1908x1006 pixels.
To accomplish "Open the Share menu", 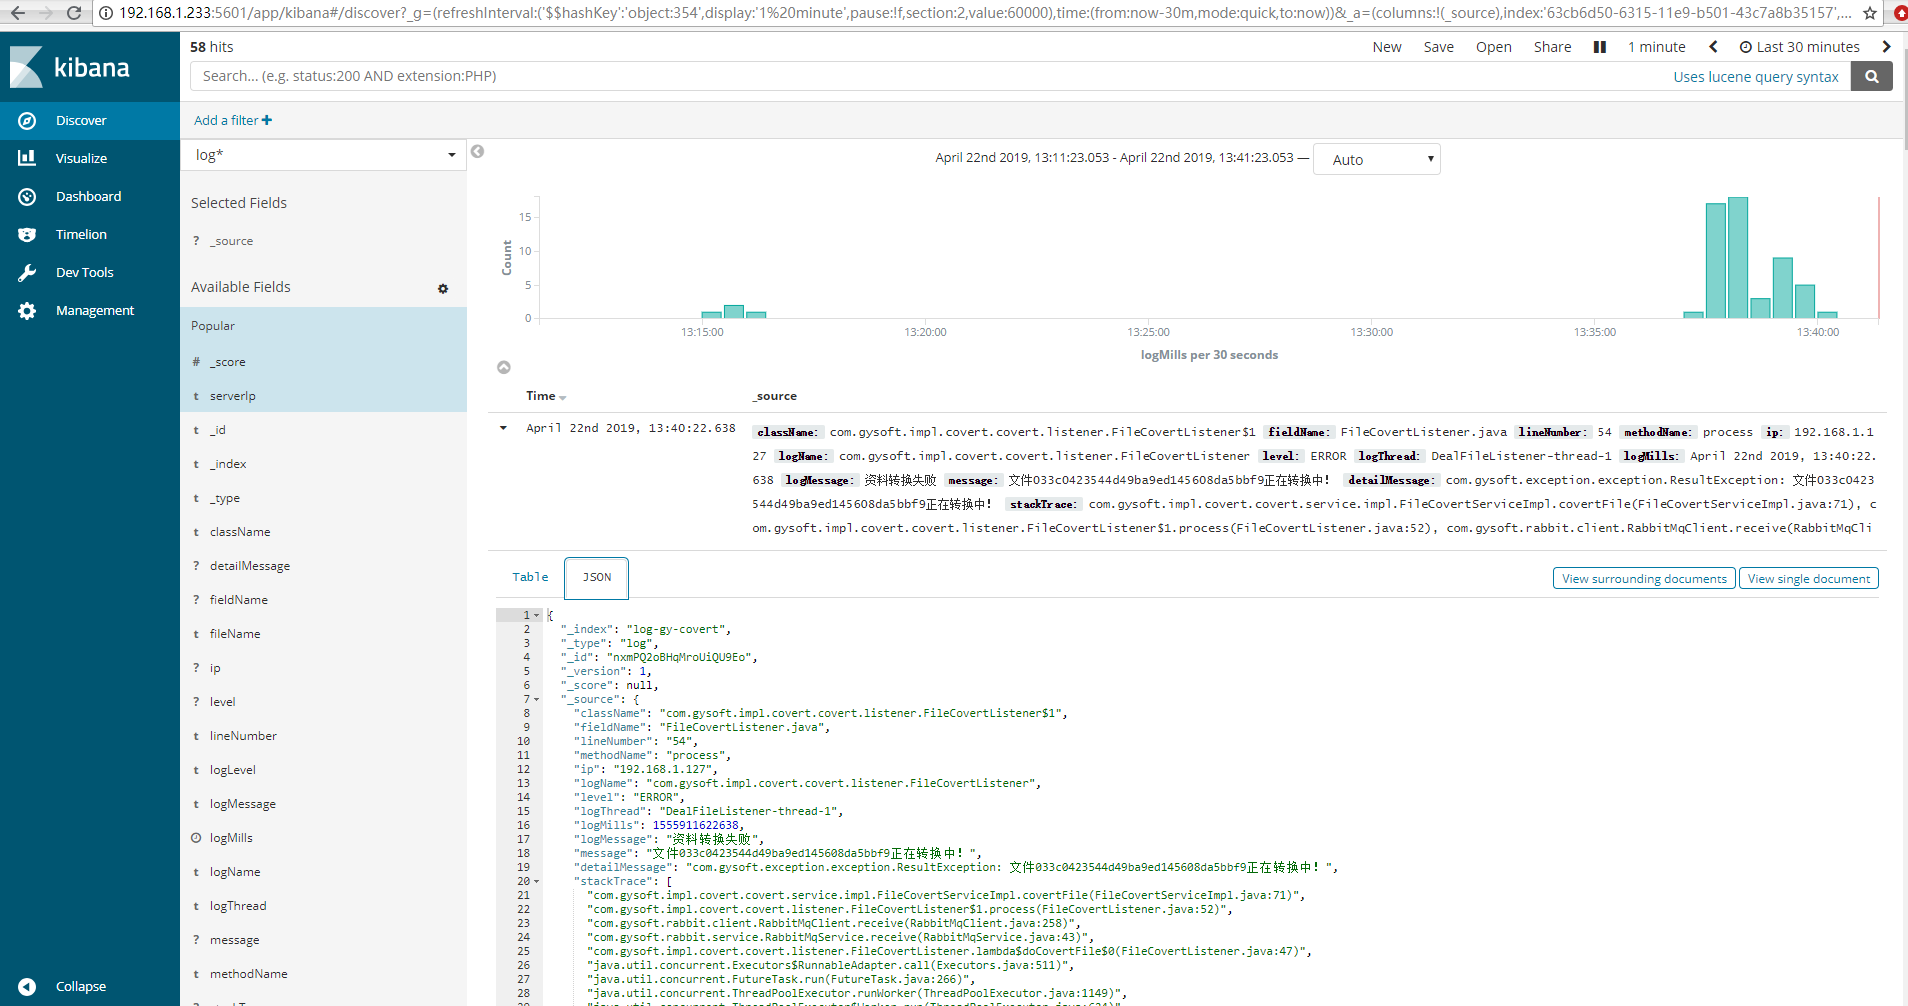I will pos(1551,46).
